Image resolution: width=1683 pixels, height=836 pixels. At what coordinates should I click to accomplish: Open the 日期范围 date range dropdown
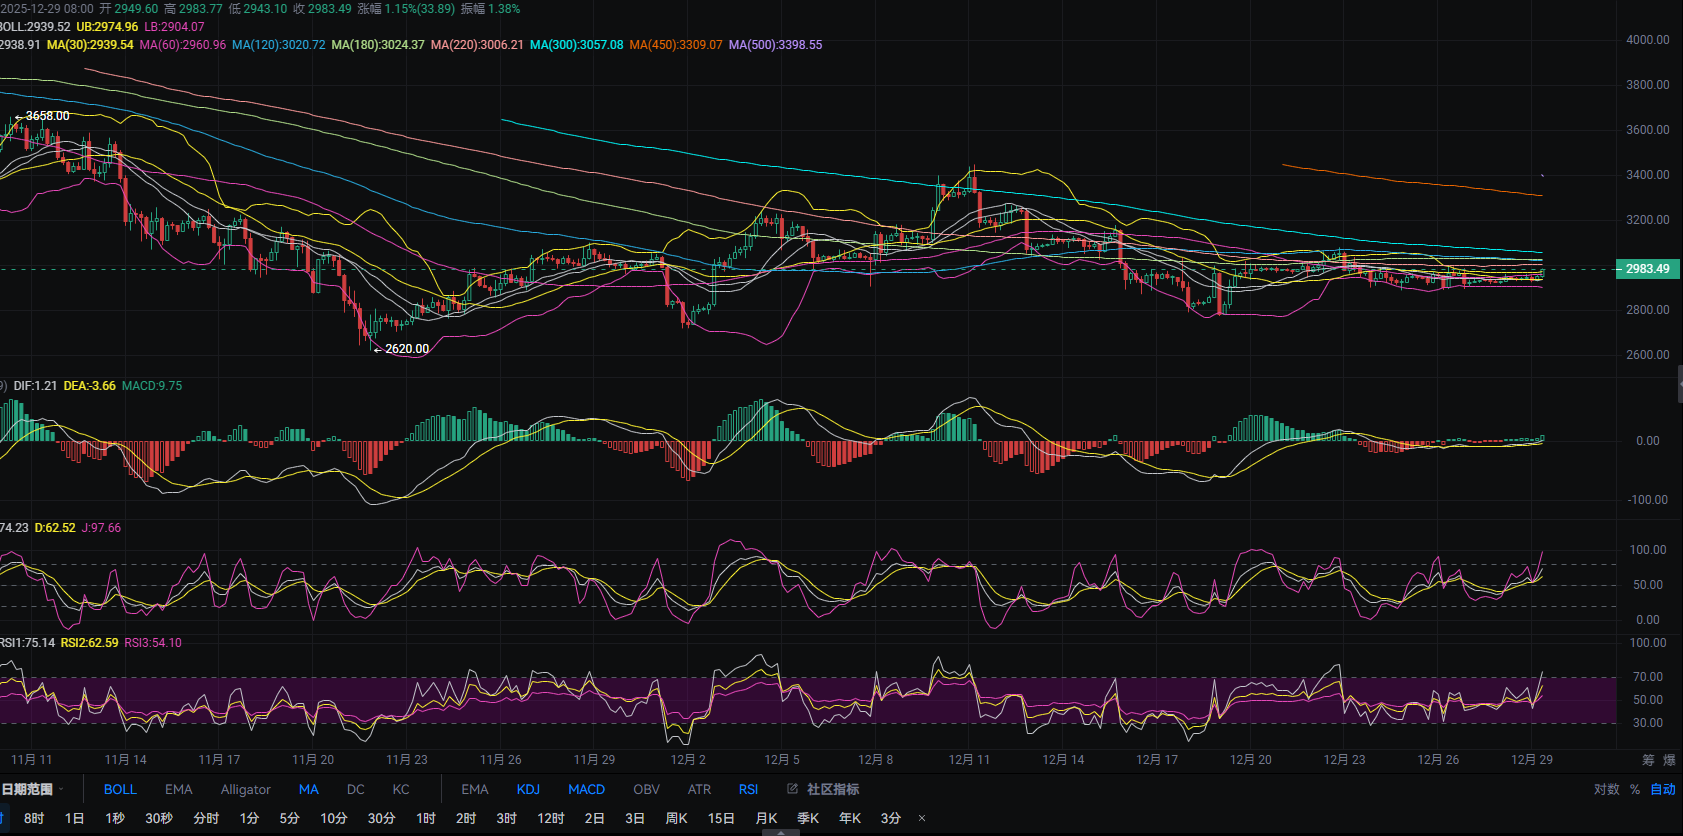tap(30, 789)
